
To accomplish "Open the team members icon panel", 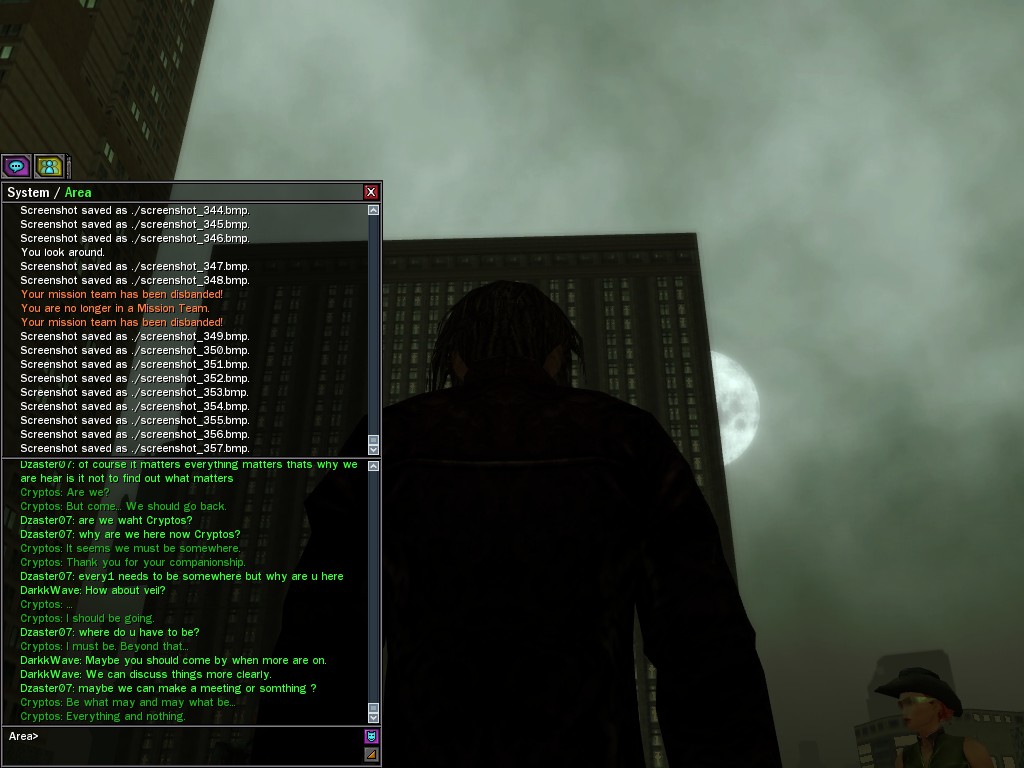I will pos(49,166).
